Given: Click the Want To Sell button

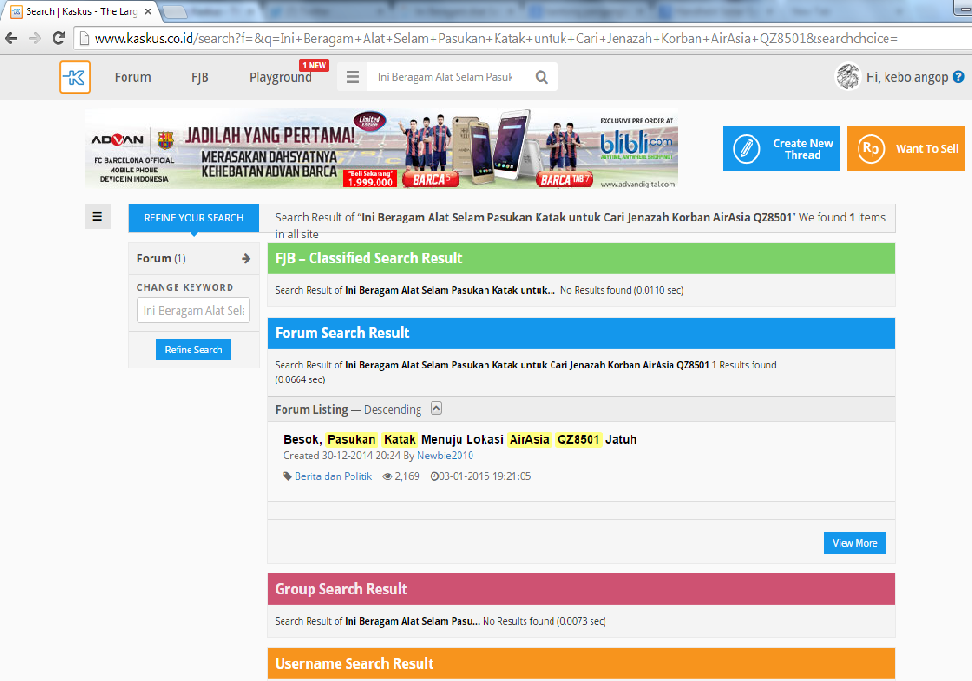Looking at the screenshot, I should (905, 149).
